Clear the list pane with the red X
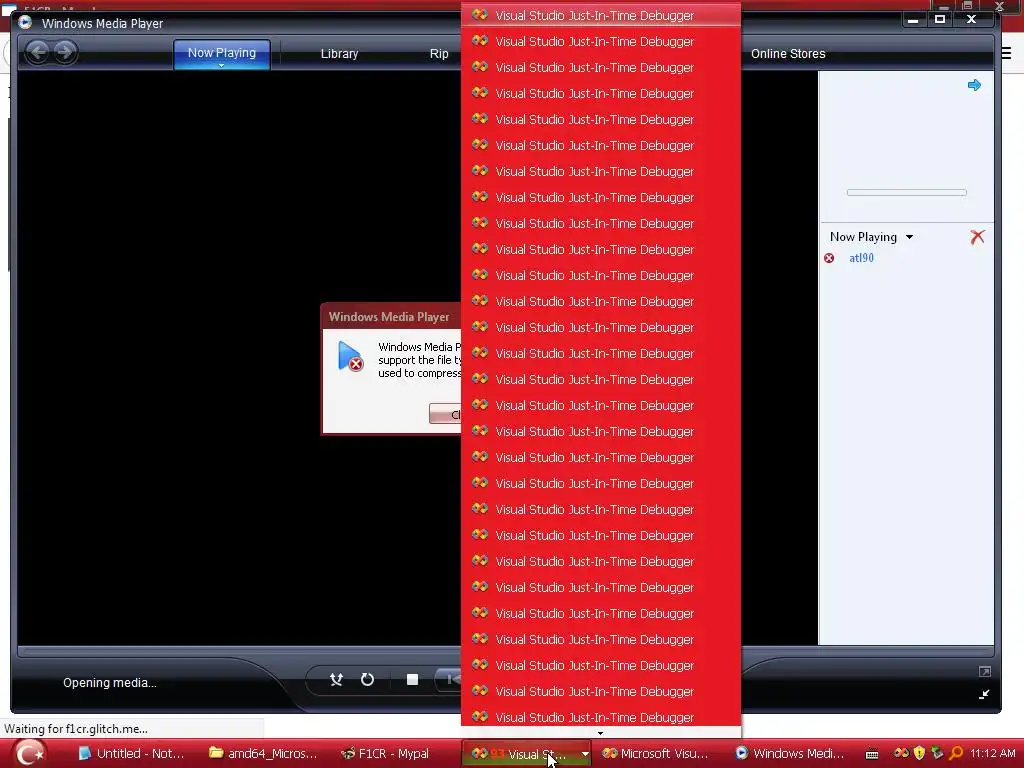 (x=977, y=237)
